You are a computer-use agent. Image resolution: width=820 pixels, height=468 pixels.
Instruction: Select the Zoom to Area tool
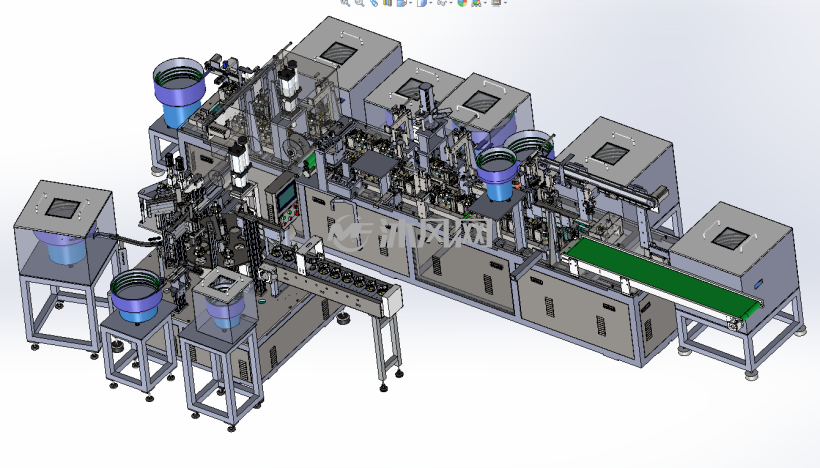point(359,2)
